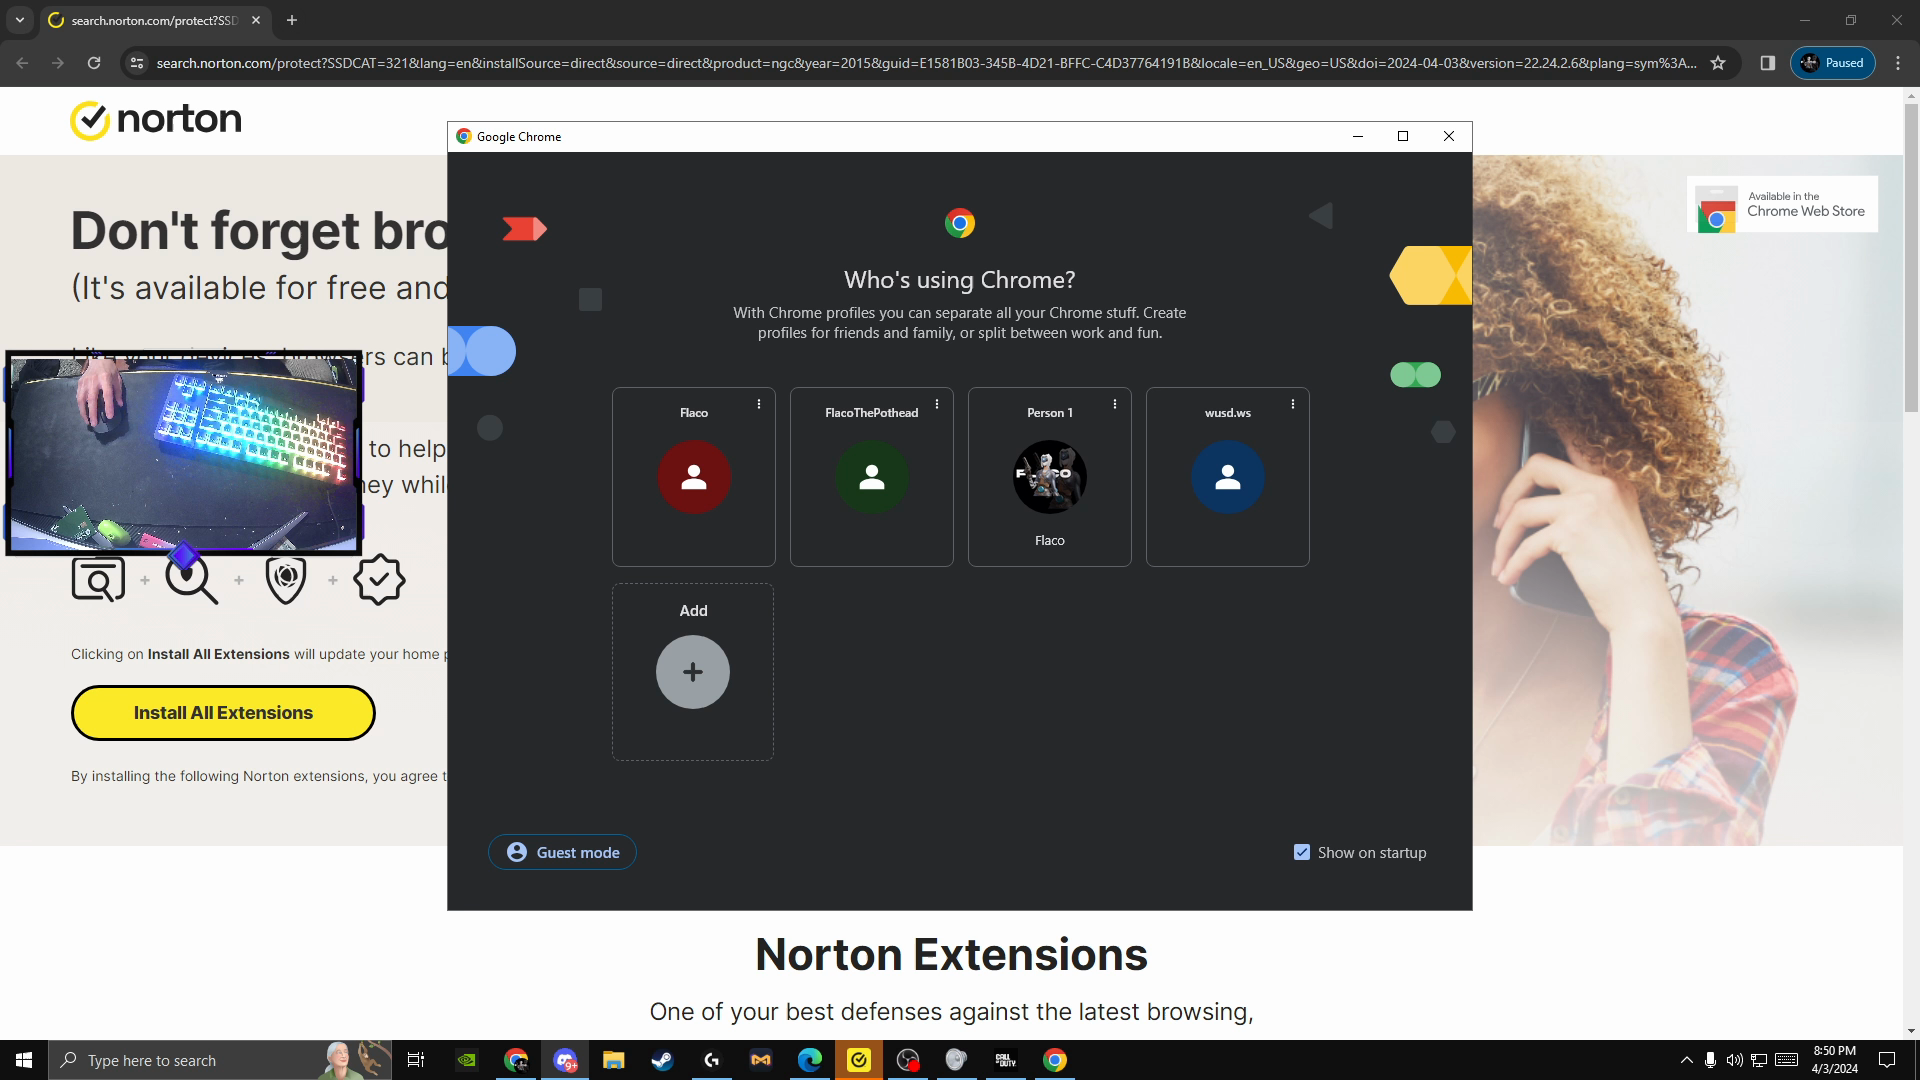1920x1080 pixels.
Task: Open the Norton app in the taskbar
Action: pos(859,1060)
